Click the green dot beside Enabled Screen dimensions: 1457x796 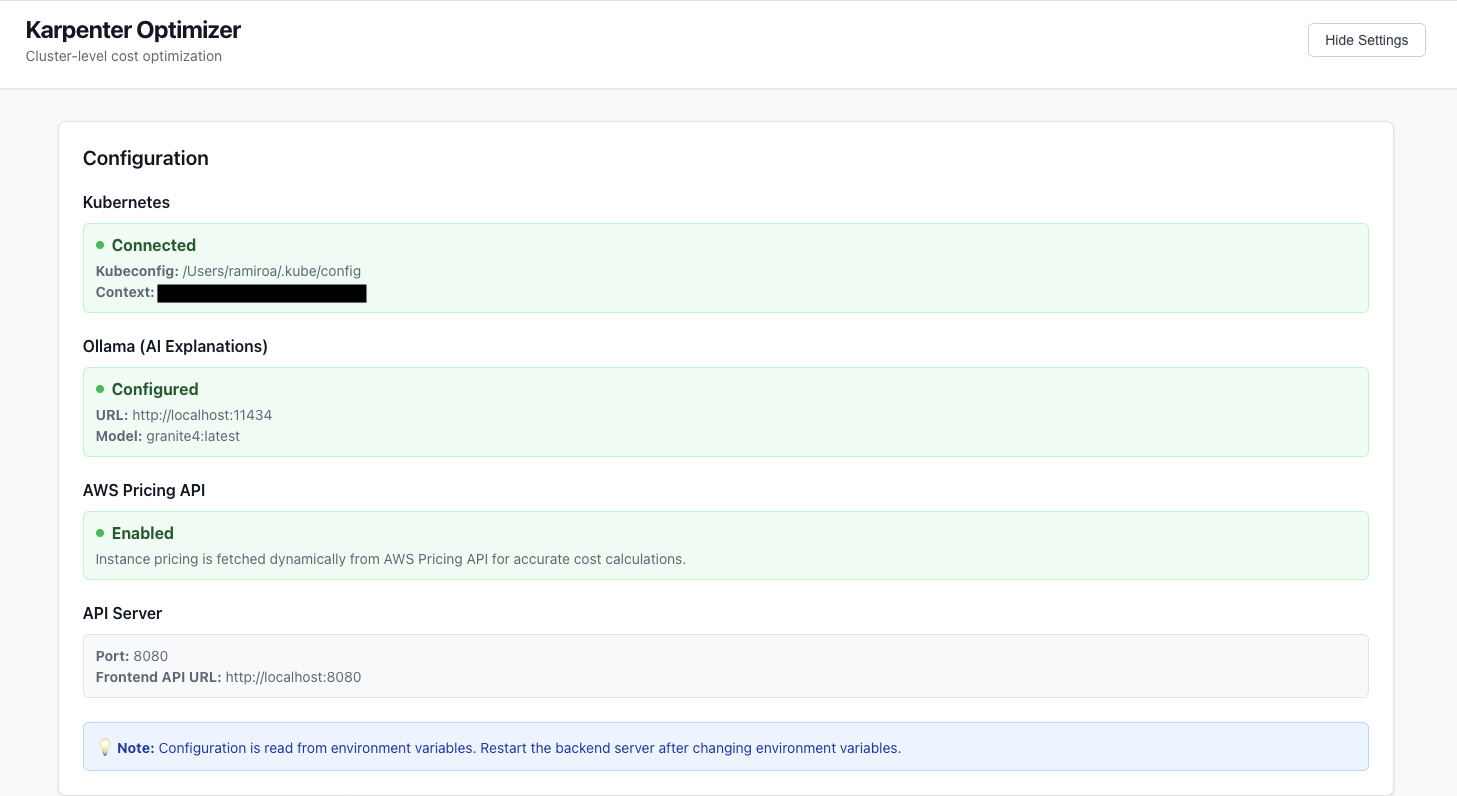click(100, 533)
